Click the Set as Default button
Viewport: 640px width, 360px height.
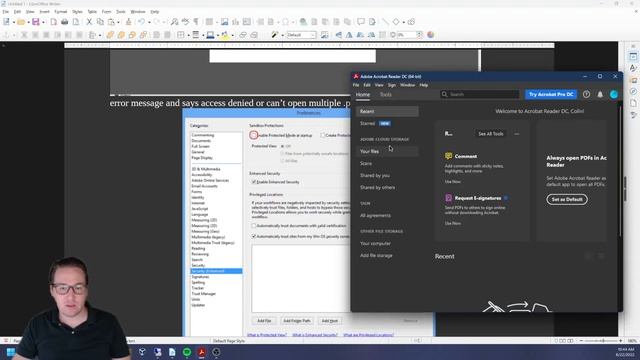(567, 199)
